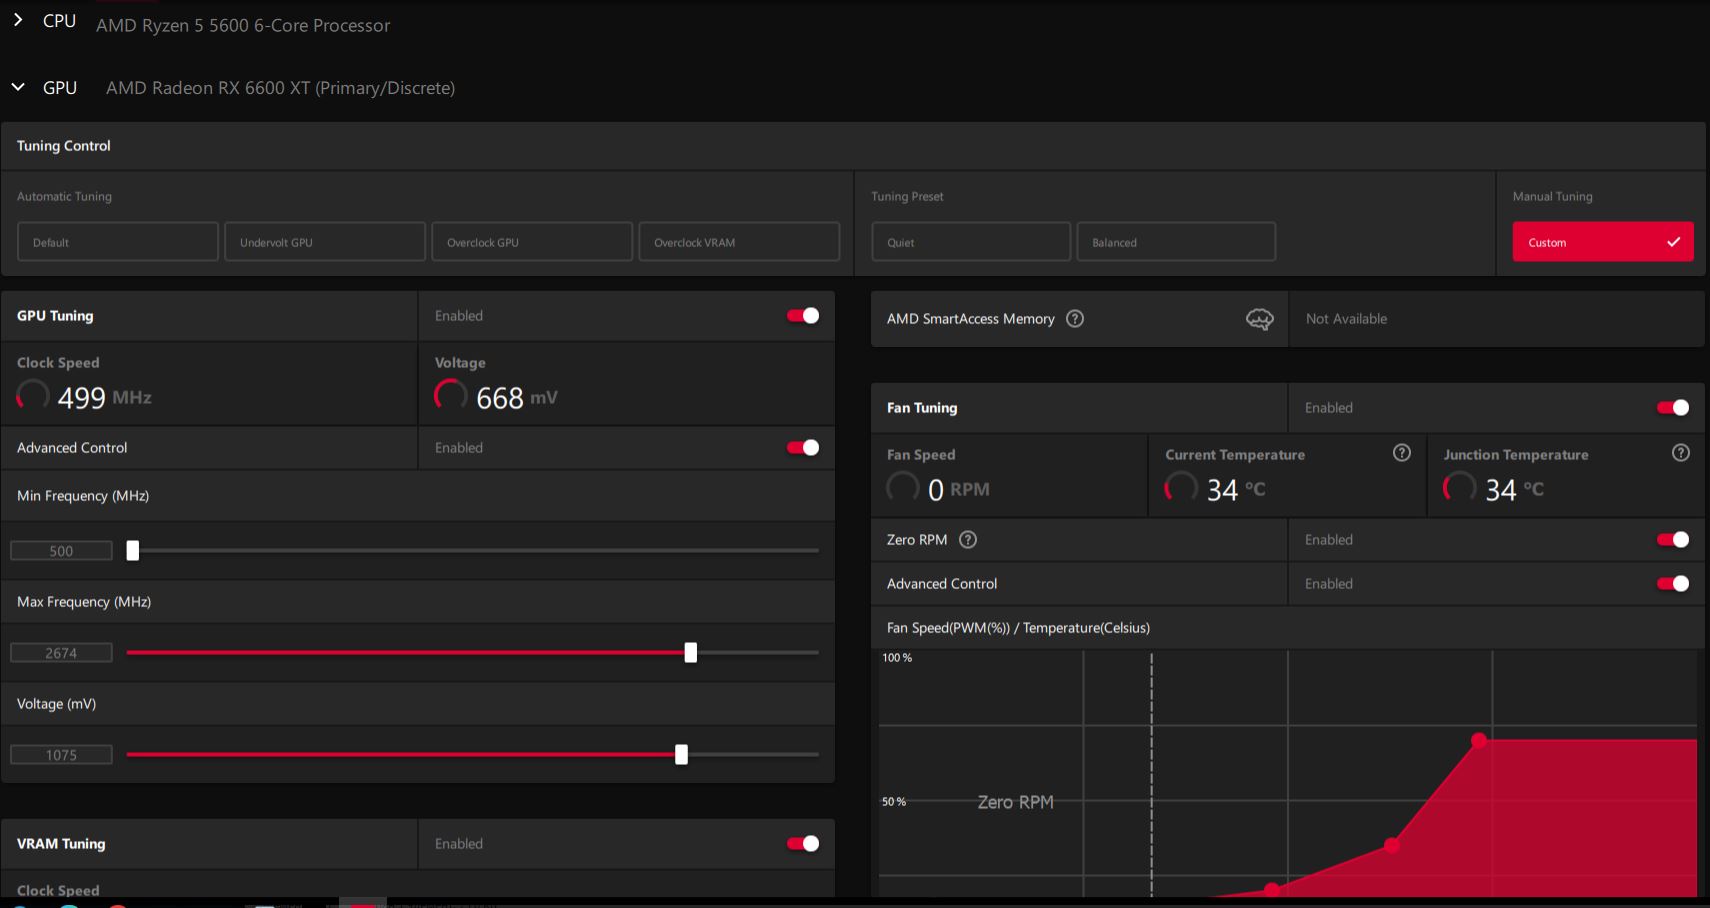Click the 'Max Frequency (MHz)' label
The width and height of the screenshot is (1710, 908).
point(84,602)
